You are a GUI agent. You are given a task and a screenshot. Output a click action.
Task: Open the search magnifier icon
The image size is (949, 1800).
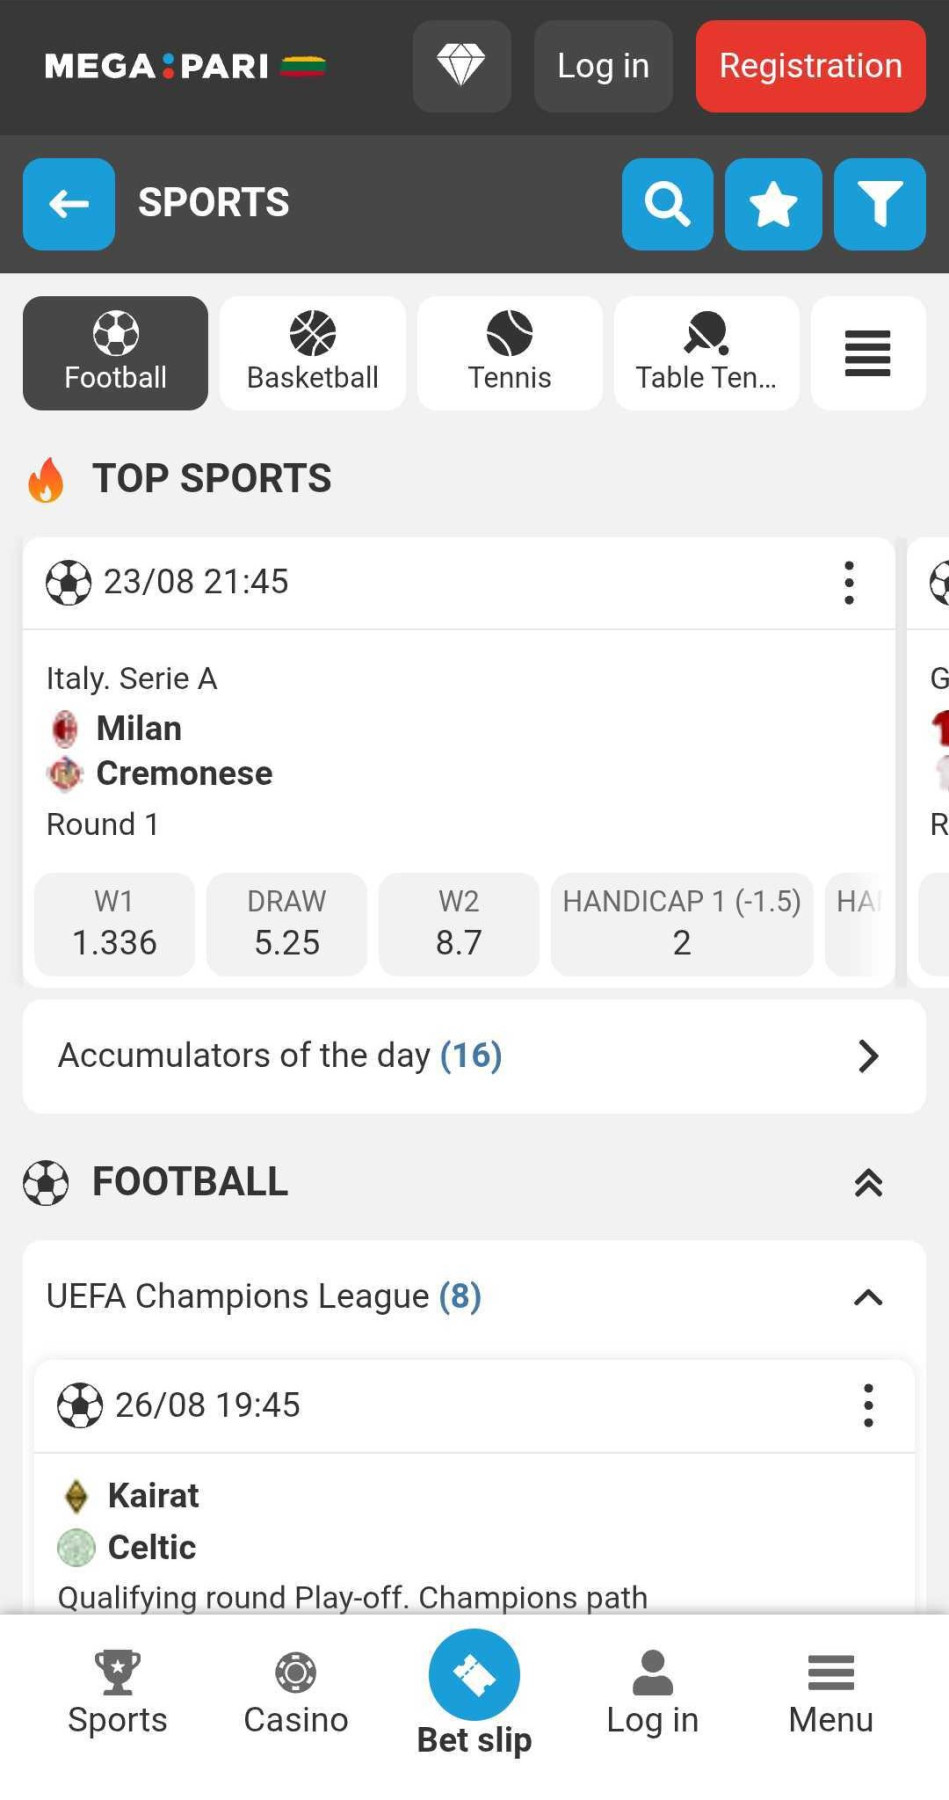click(x=667, y=204)
